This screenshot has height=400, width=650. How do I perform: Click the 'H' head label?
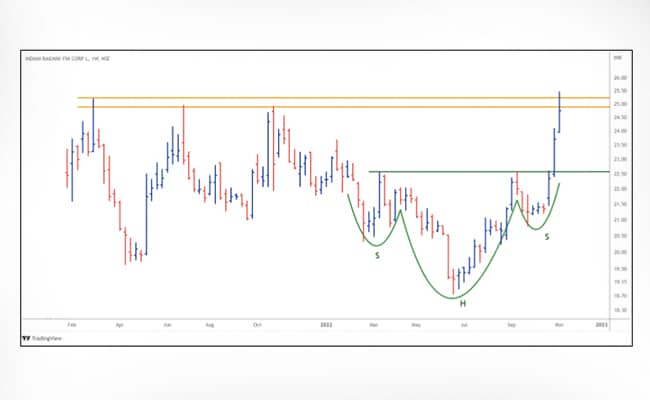462,303
